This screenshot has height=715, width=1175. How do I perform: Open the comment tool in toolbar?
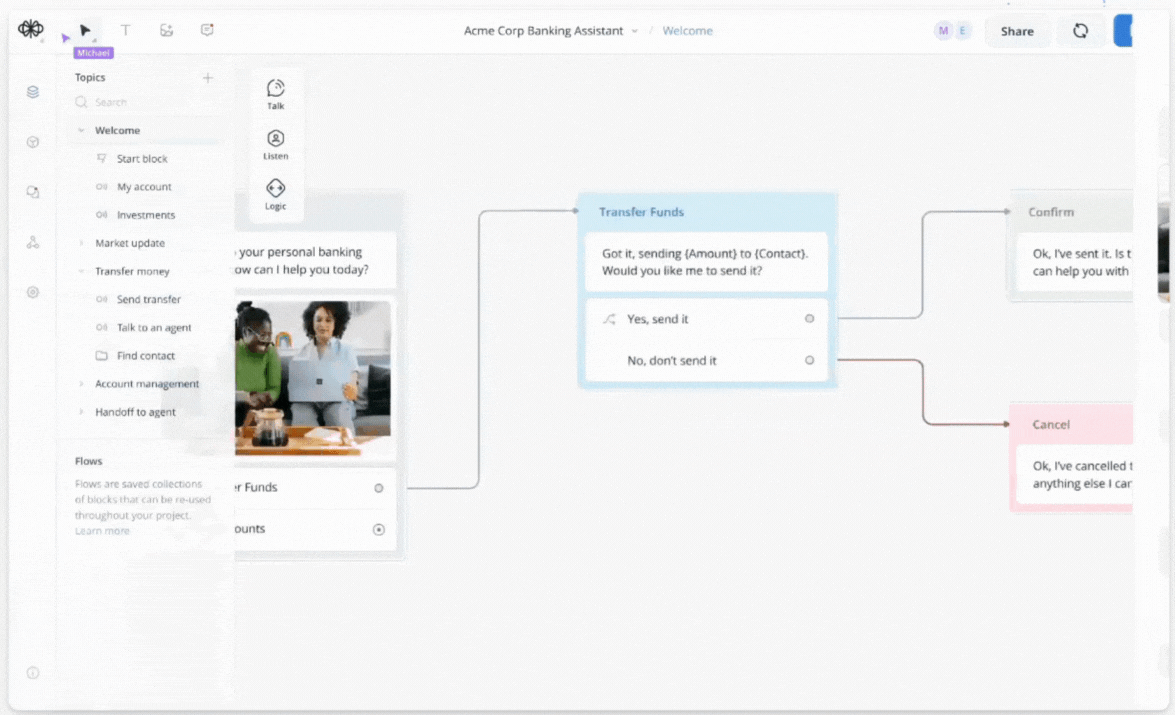(207, 31)
